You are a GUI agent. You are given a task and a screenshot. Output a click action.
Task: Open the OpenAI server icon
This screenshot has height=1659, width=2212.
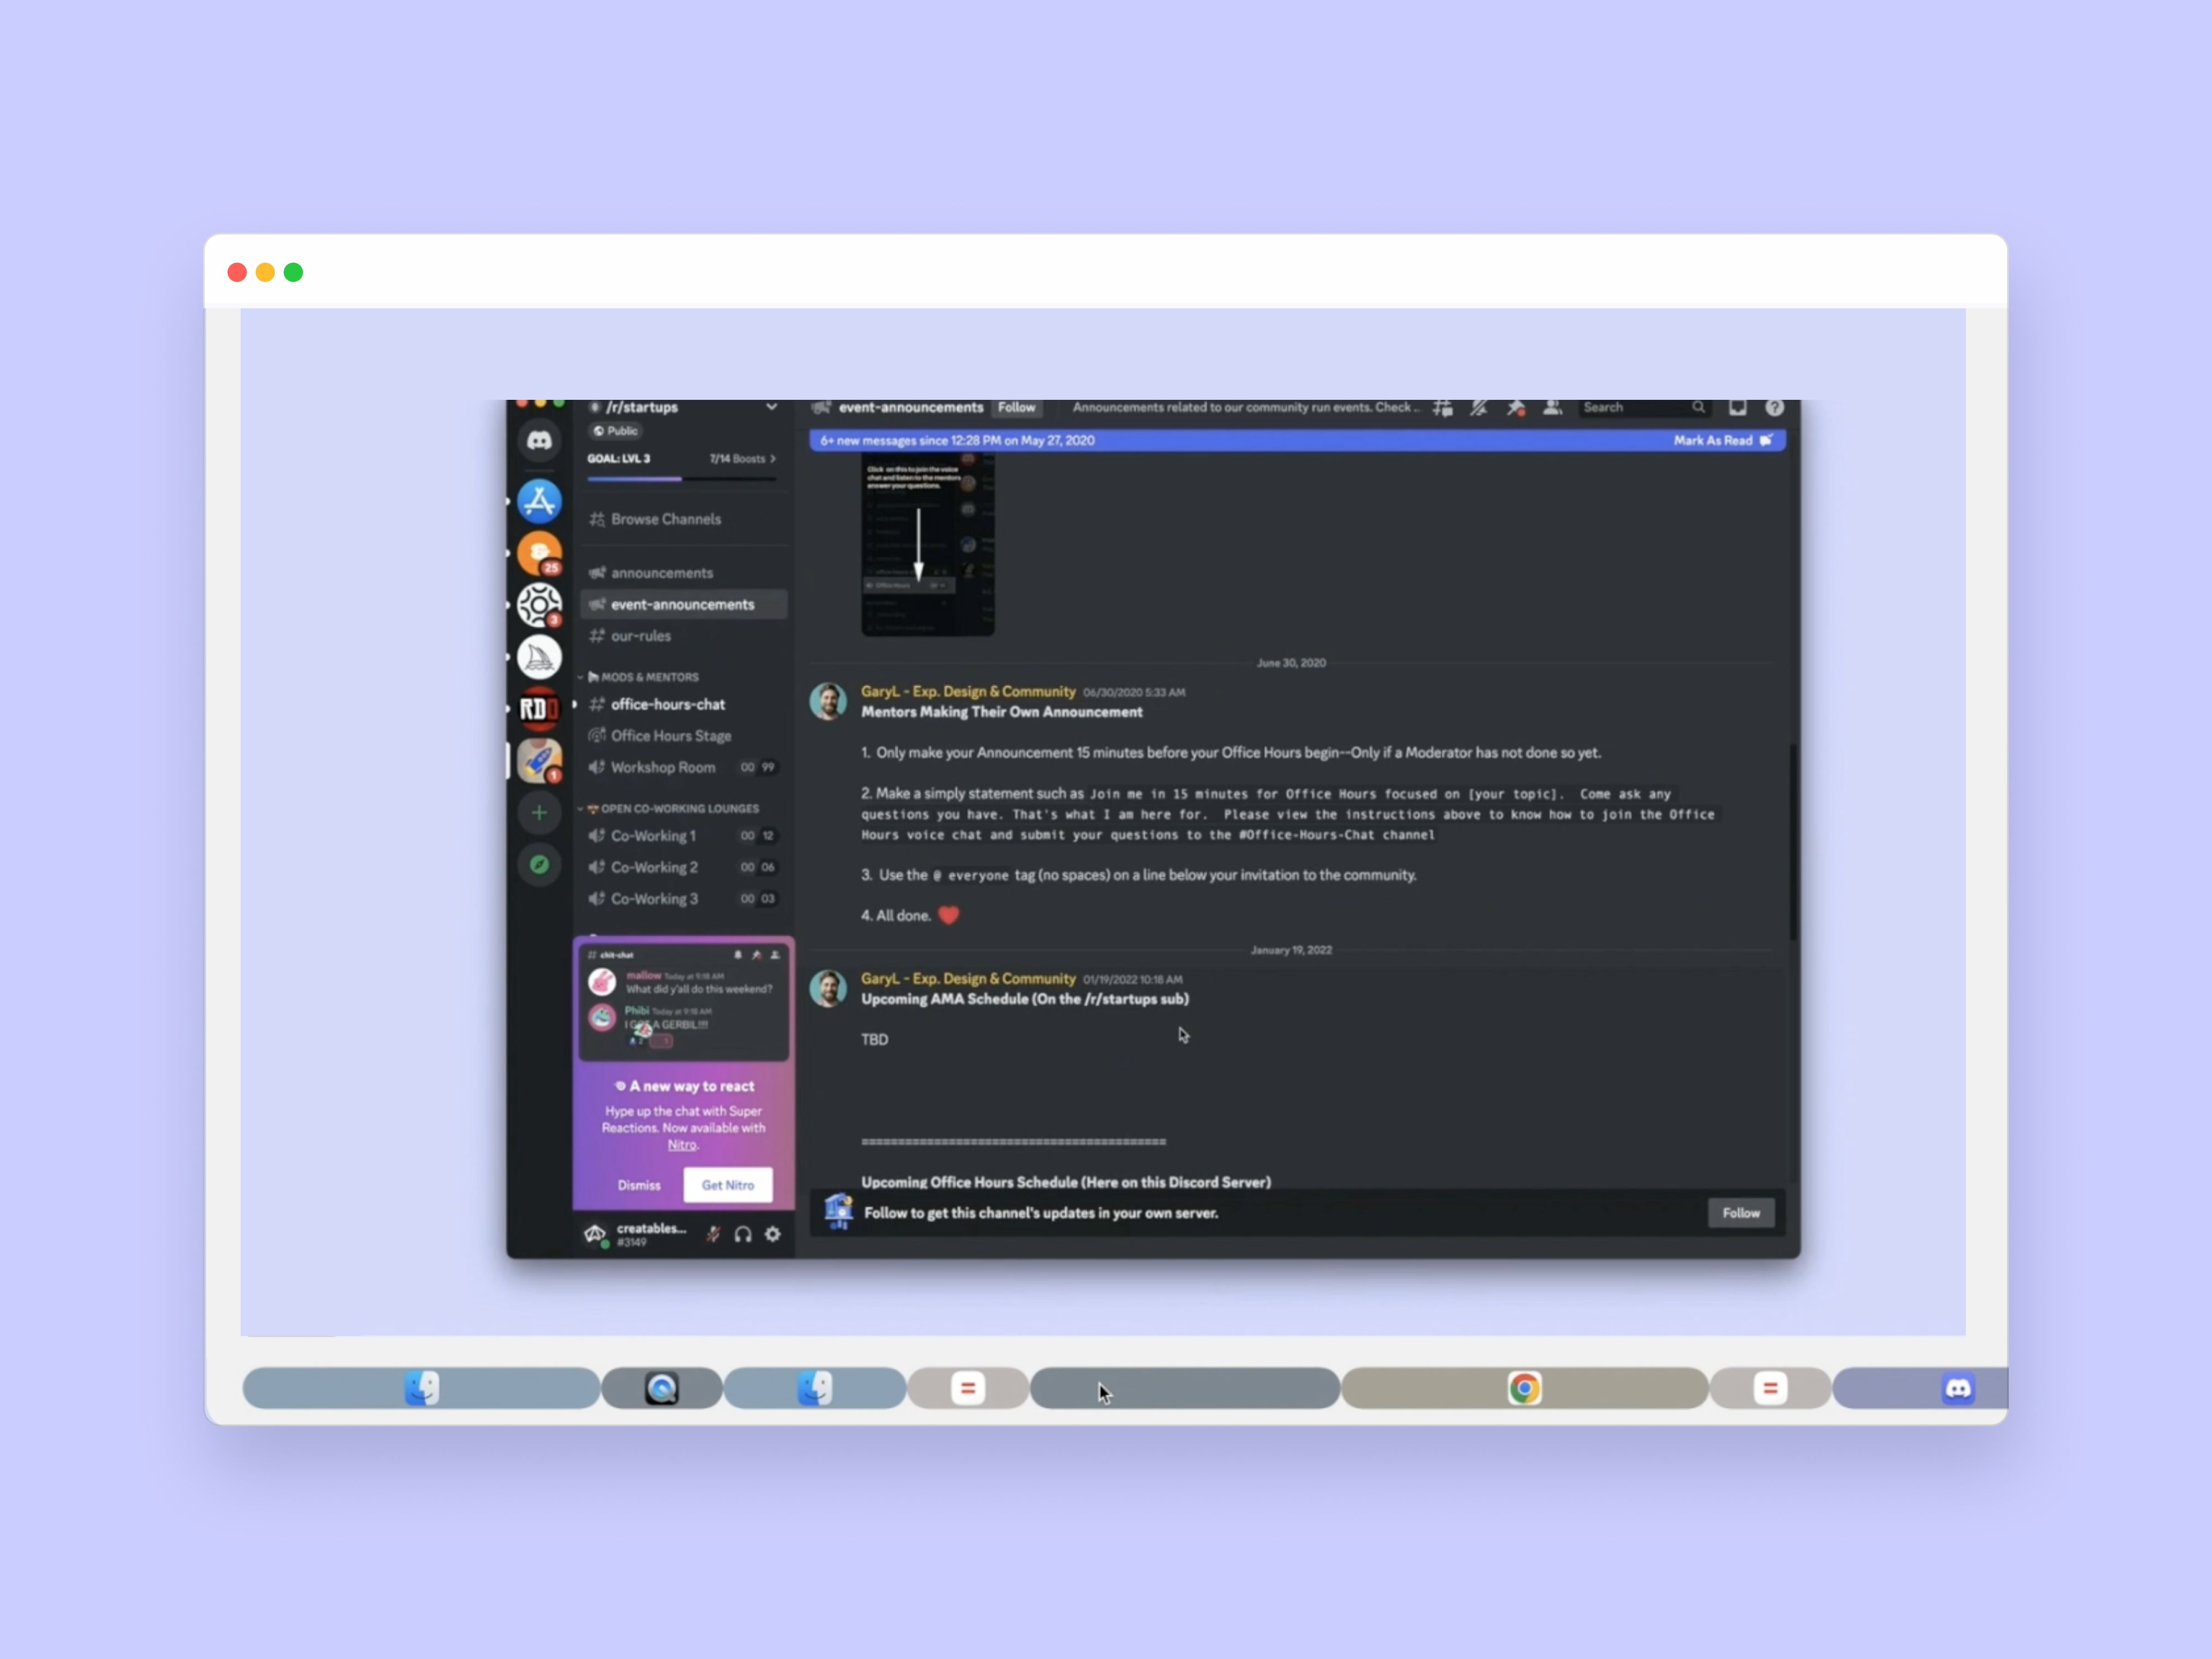[x=539, y=605]
